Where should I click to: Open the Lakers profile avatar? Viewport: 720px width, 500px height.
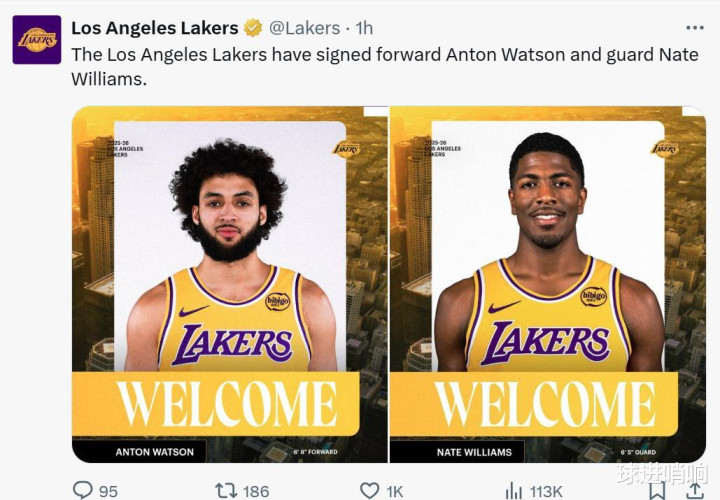37,40
